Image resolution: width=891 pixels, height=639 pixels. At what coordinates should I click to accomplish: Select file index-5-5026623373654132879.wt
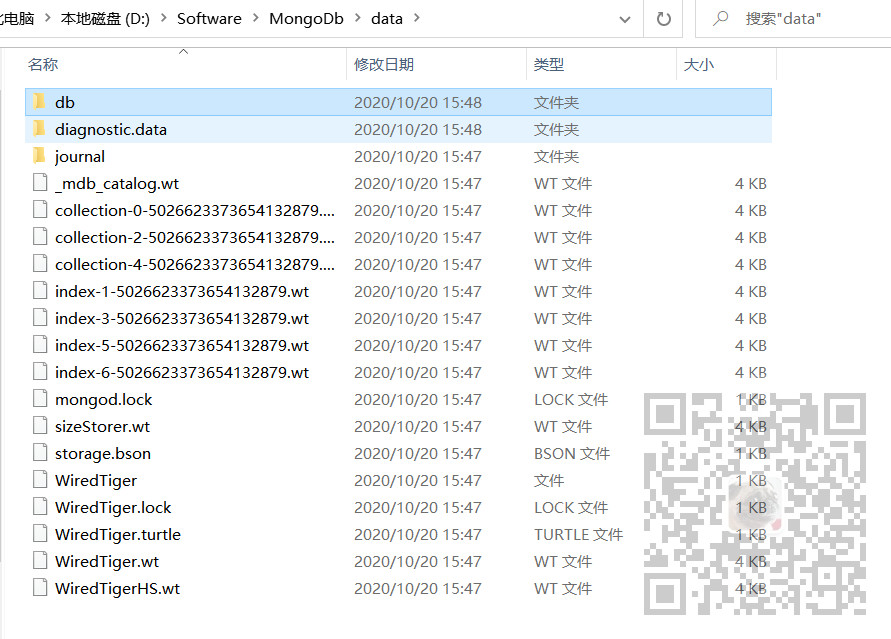182,345
